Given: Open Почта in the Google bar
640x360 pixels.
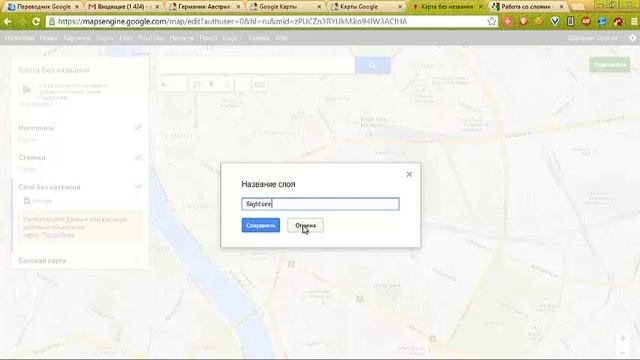Looking at the screenshot, I should (x=208, y=38).
